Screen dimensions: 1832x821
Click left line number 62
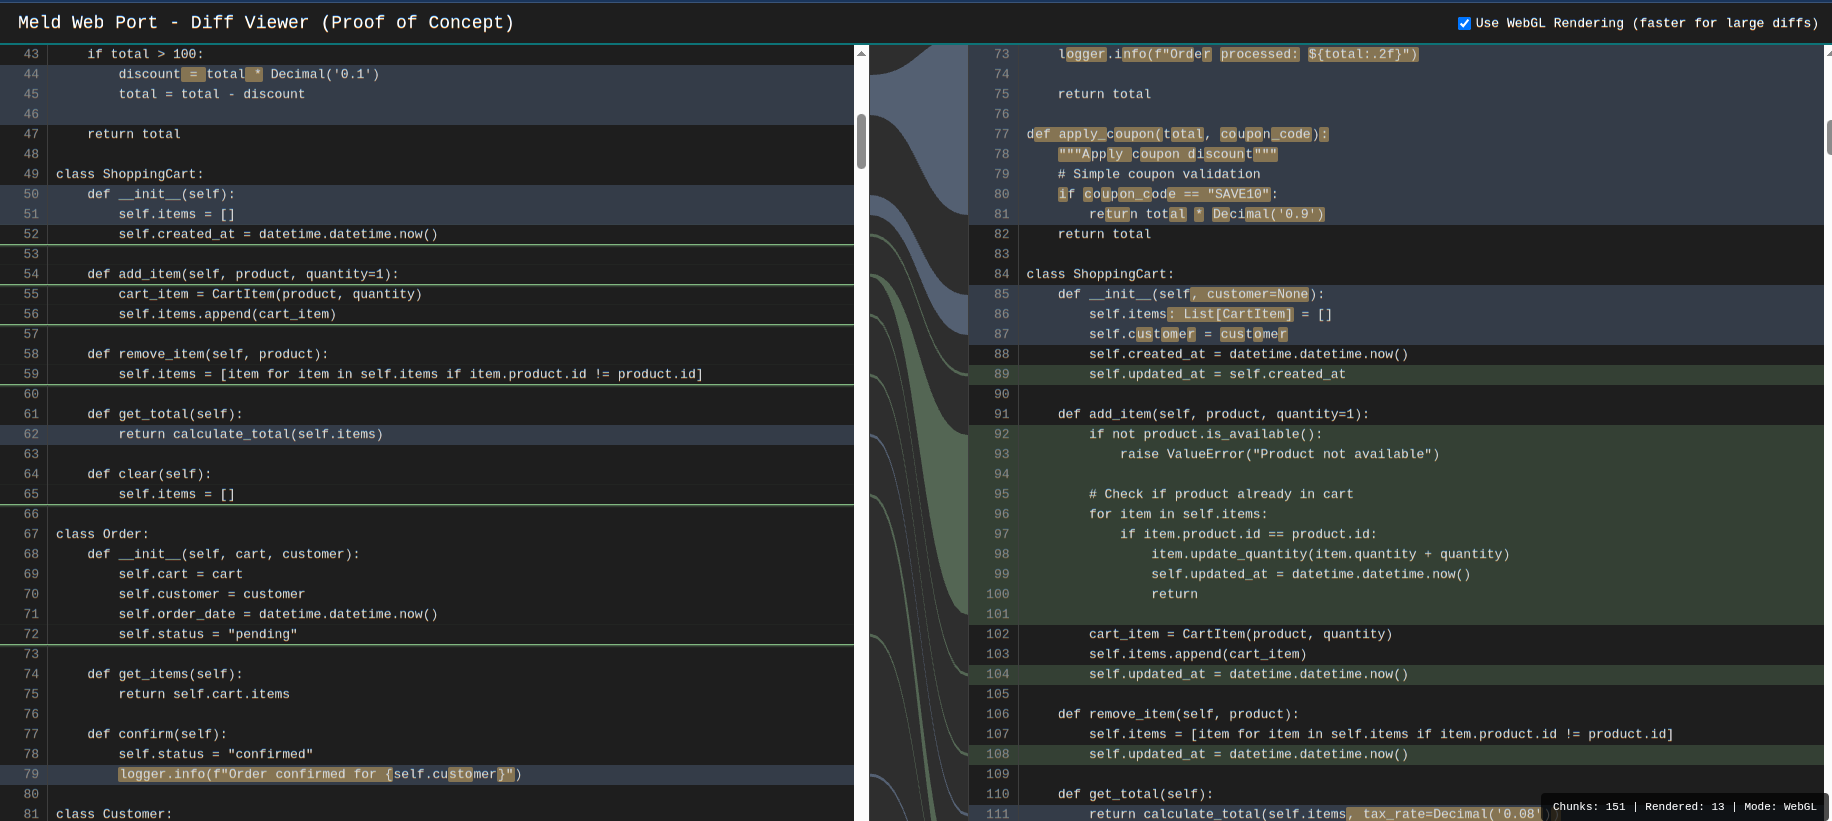point(31,434)
